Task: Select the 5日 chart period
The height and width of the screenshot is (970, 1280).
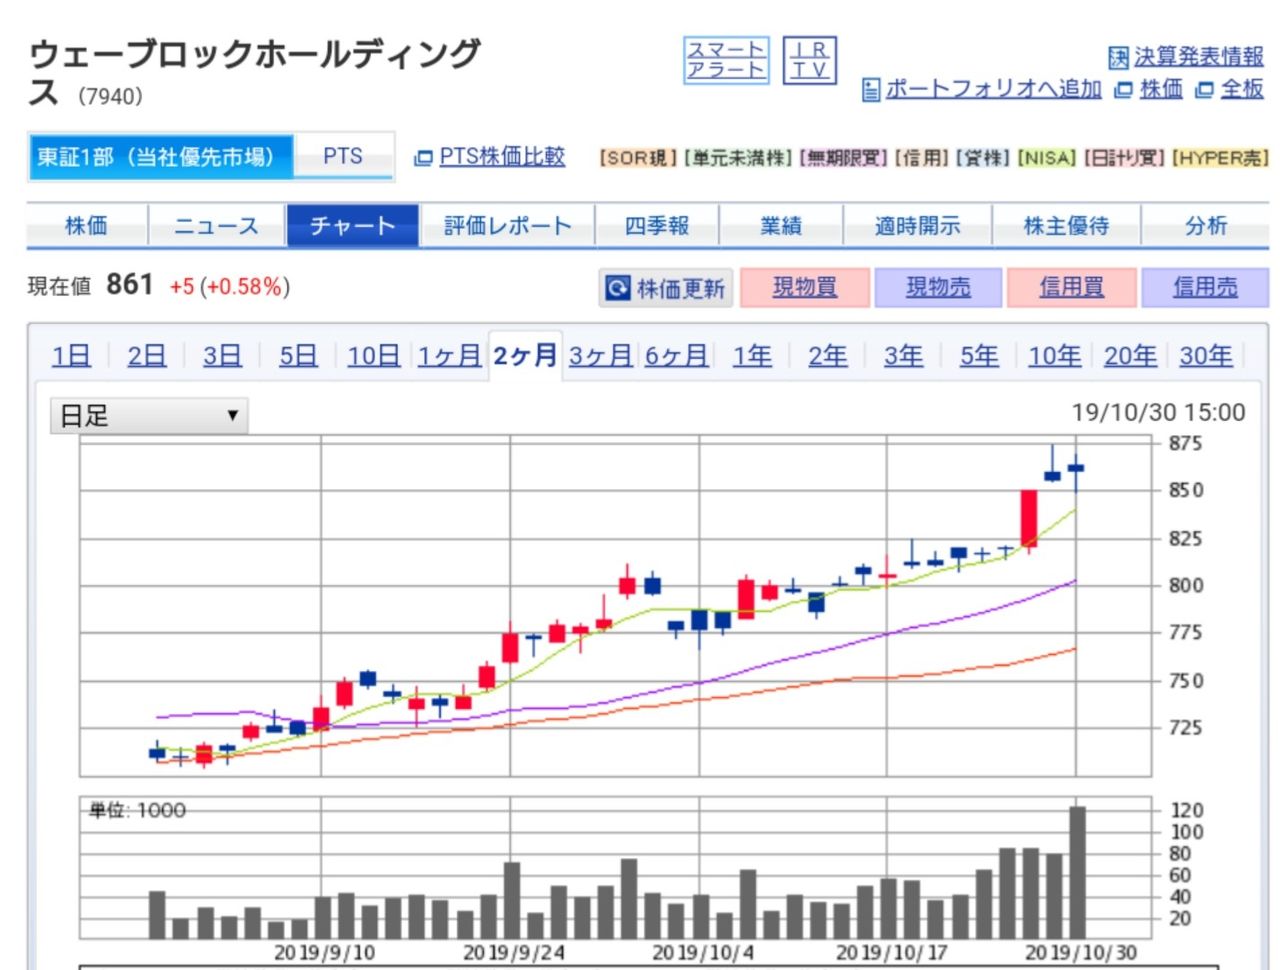Action: click(298, 356)
